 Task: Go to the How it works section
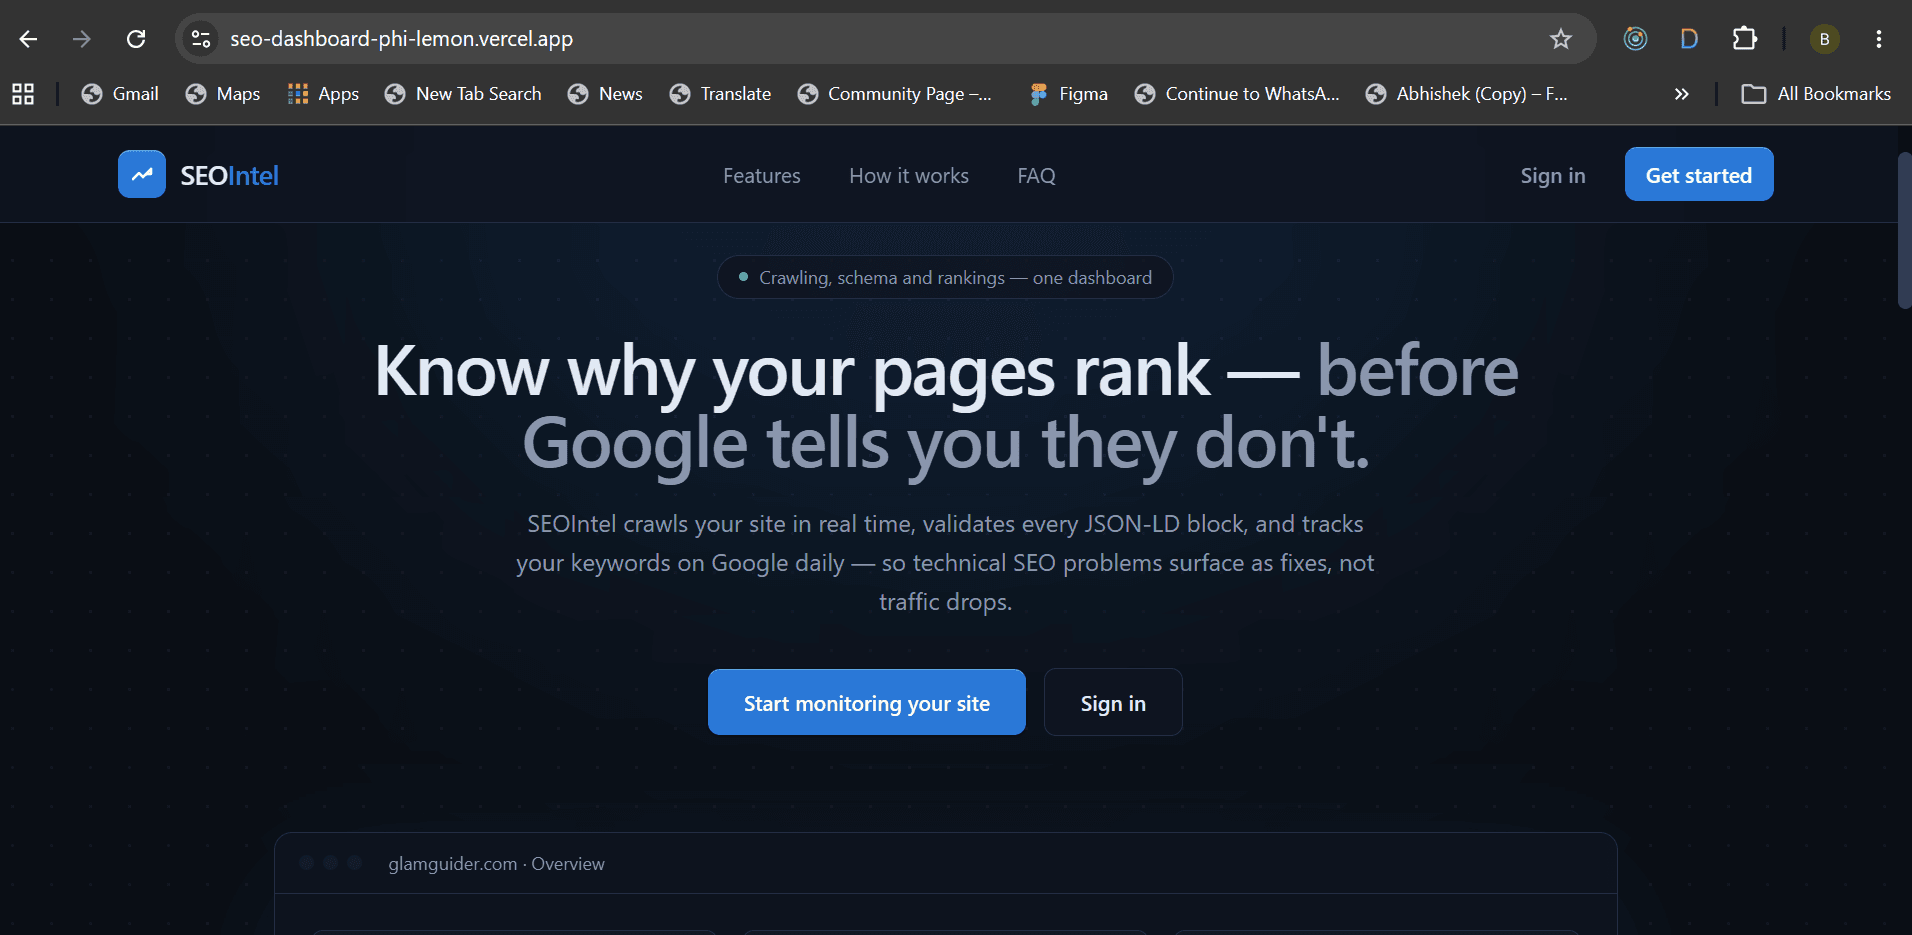[909, 176]
